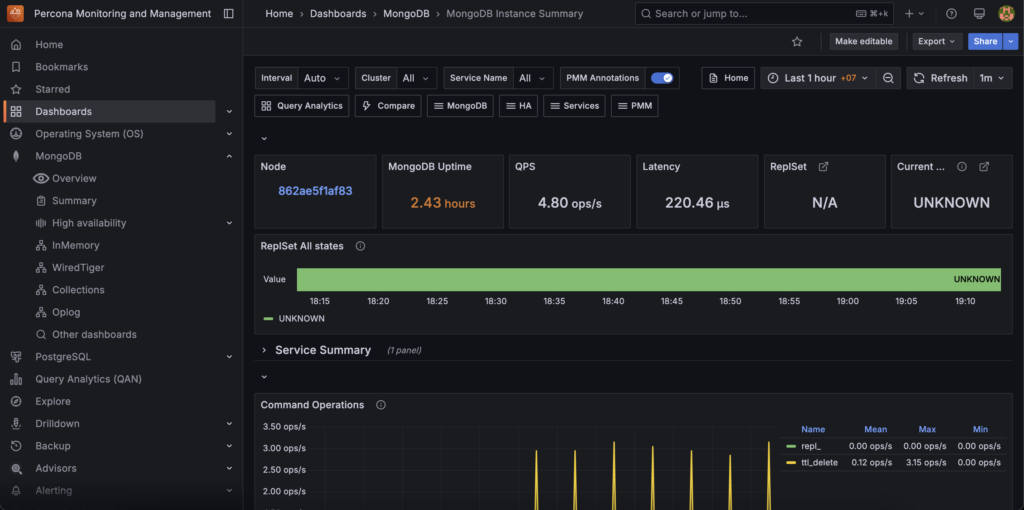
Task: Click the Explore compass icon
Action: click(16, 401)
